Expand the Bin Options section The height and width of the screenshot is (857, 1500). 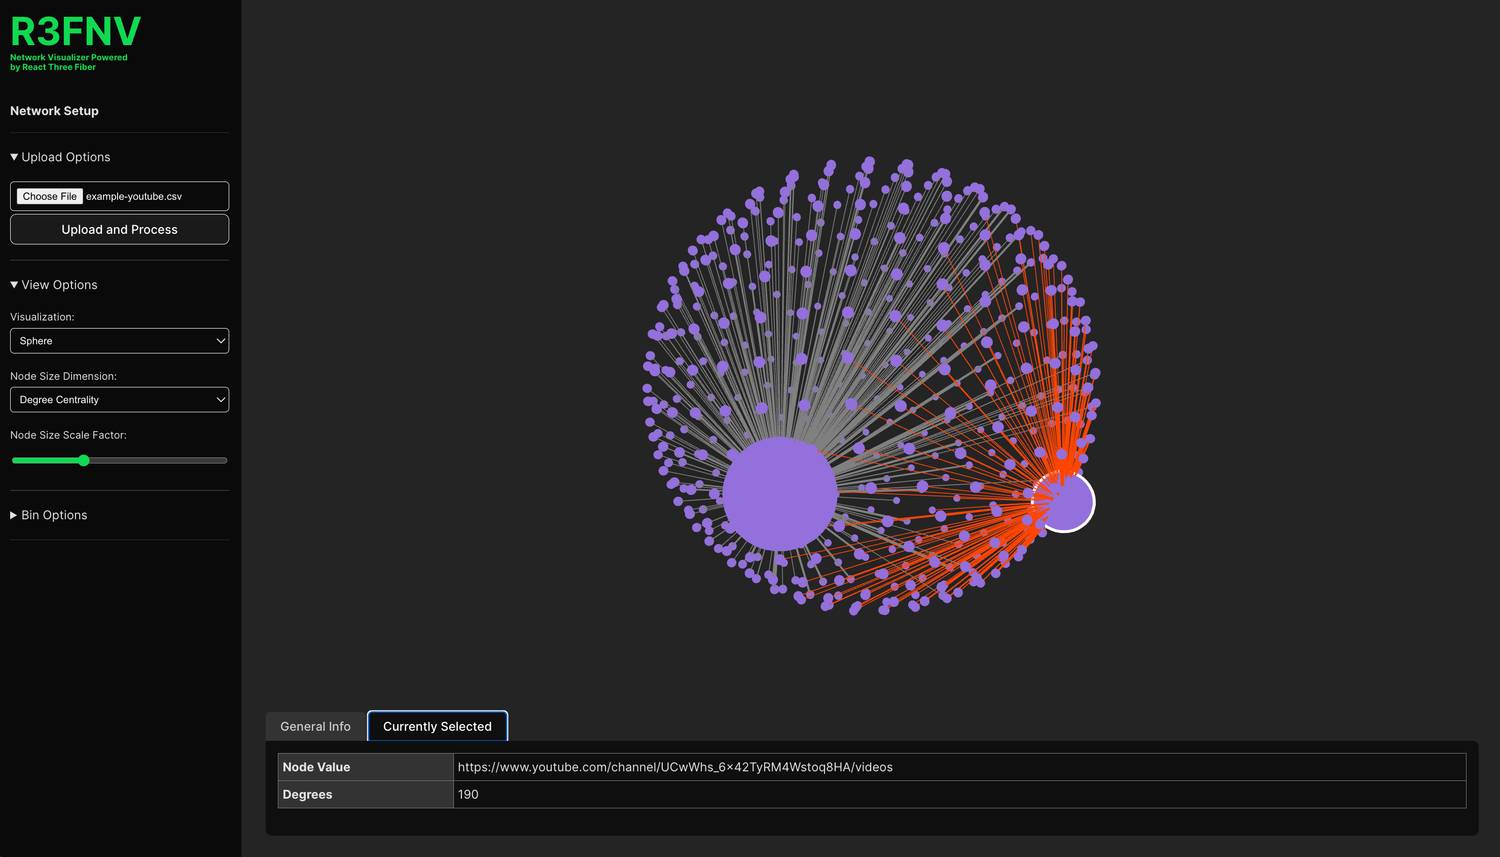(x=49, y=515)
